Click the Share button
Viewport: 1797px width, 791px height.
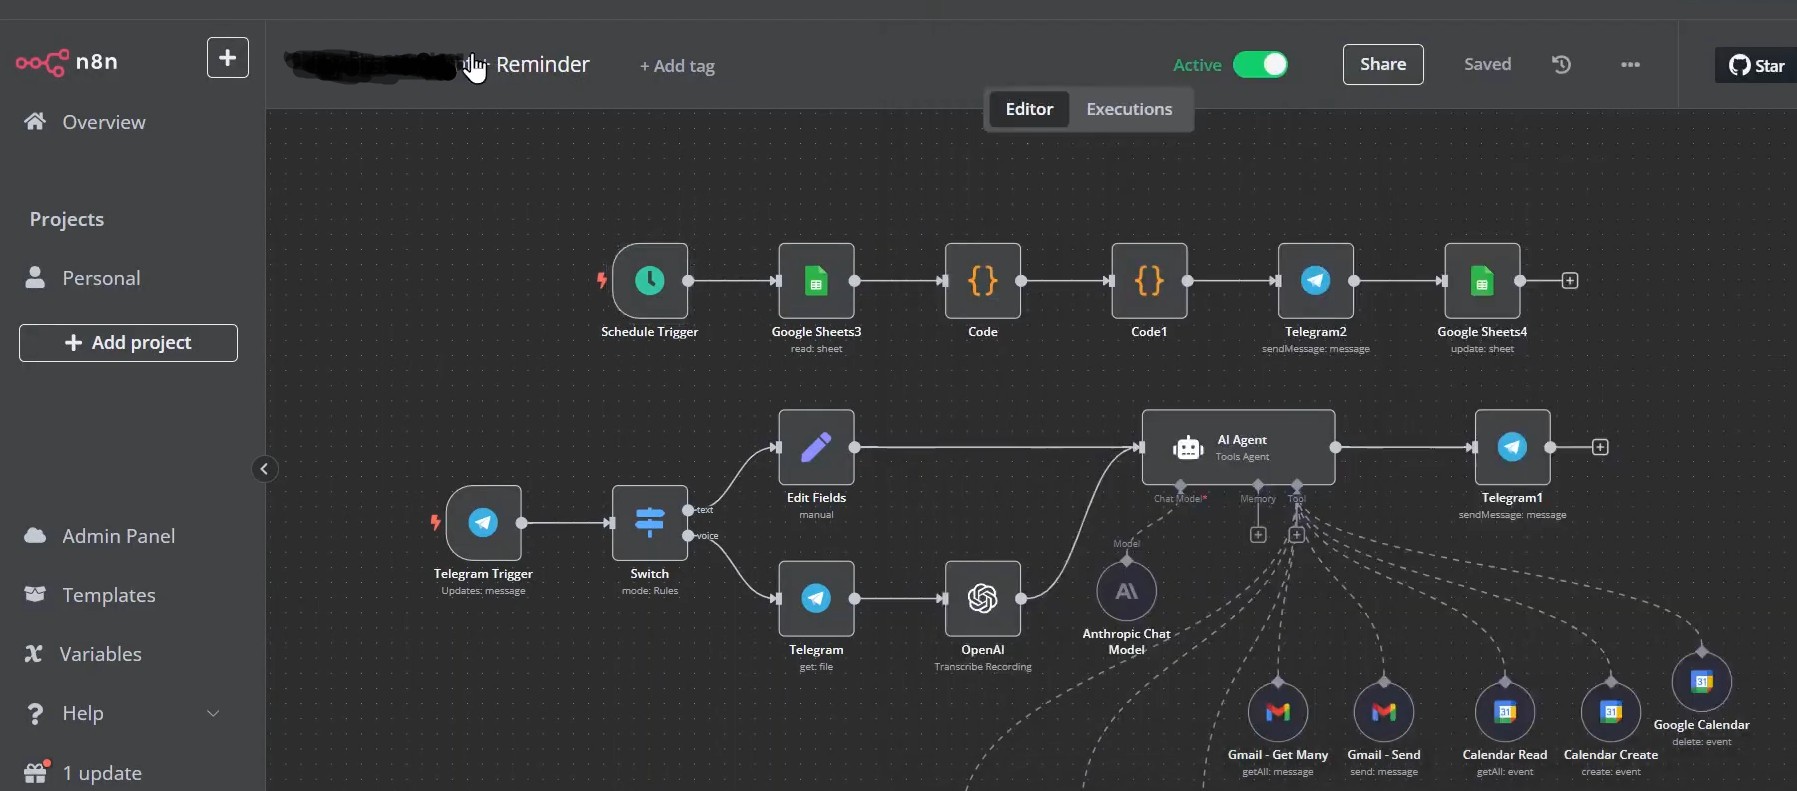[x=1382, y=65]
